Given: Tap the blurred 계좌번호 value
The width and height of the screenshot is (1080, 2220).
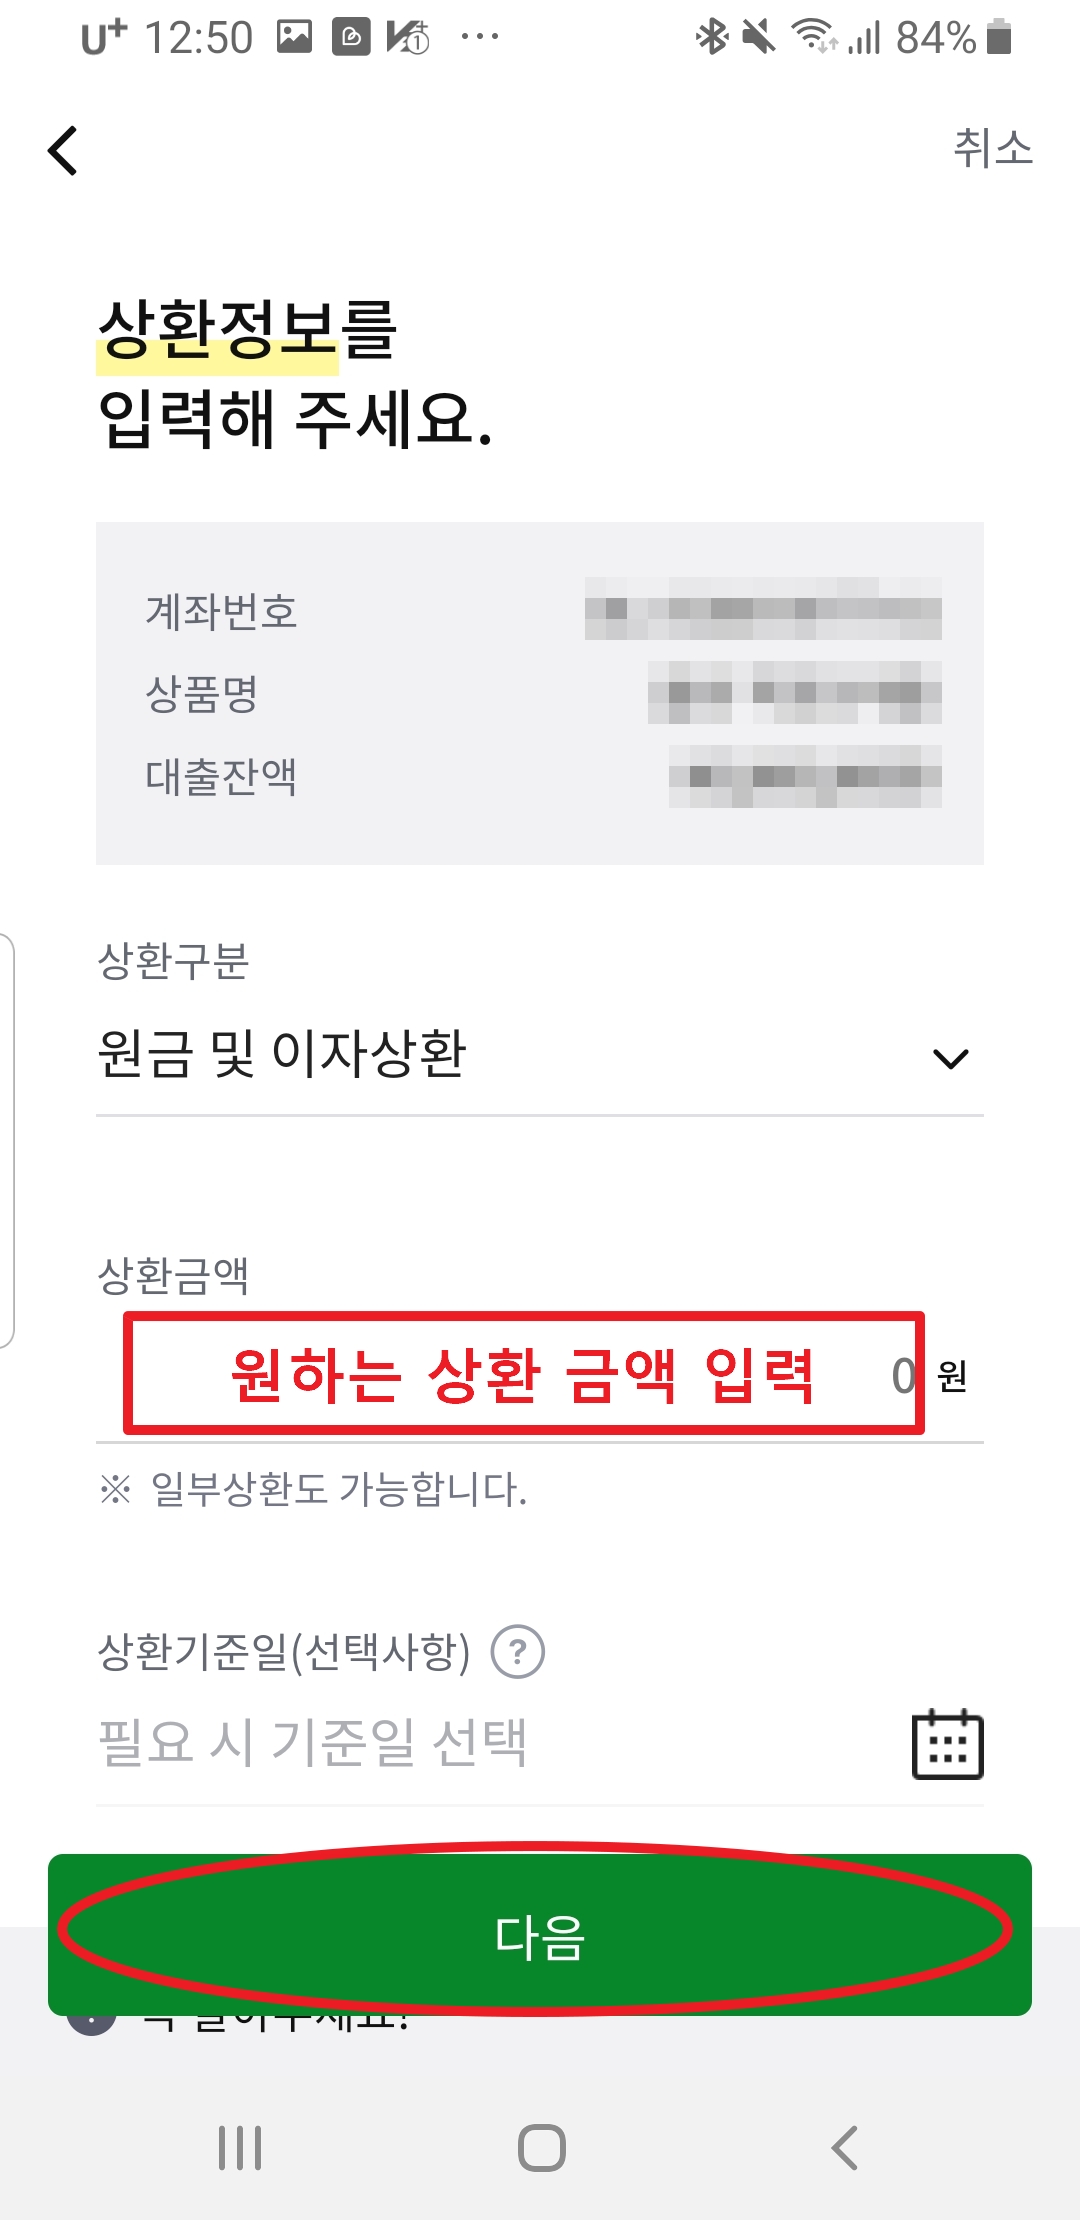Looking at the screenshot, I should coord(763,608).
